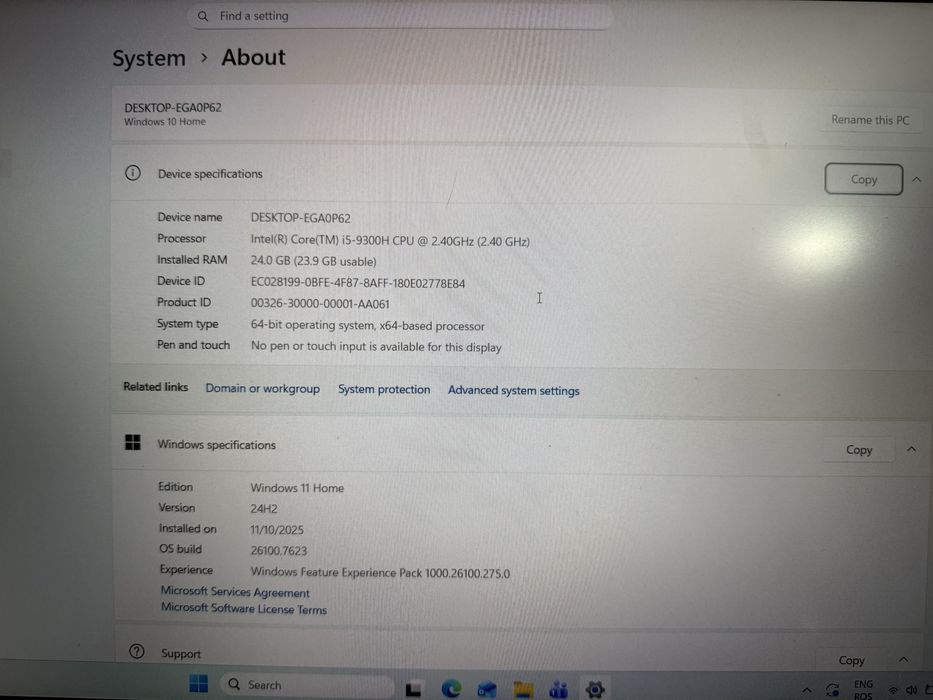
Task: Click Rename this PC button
Action: [870, 120]
